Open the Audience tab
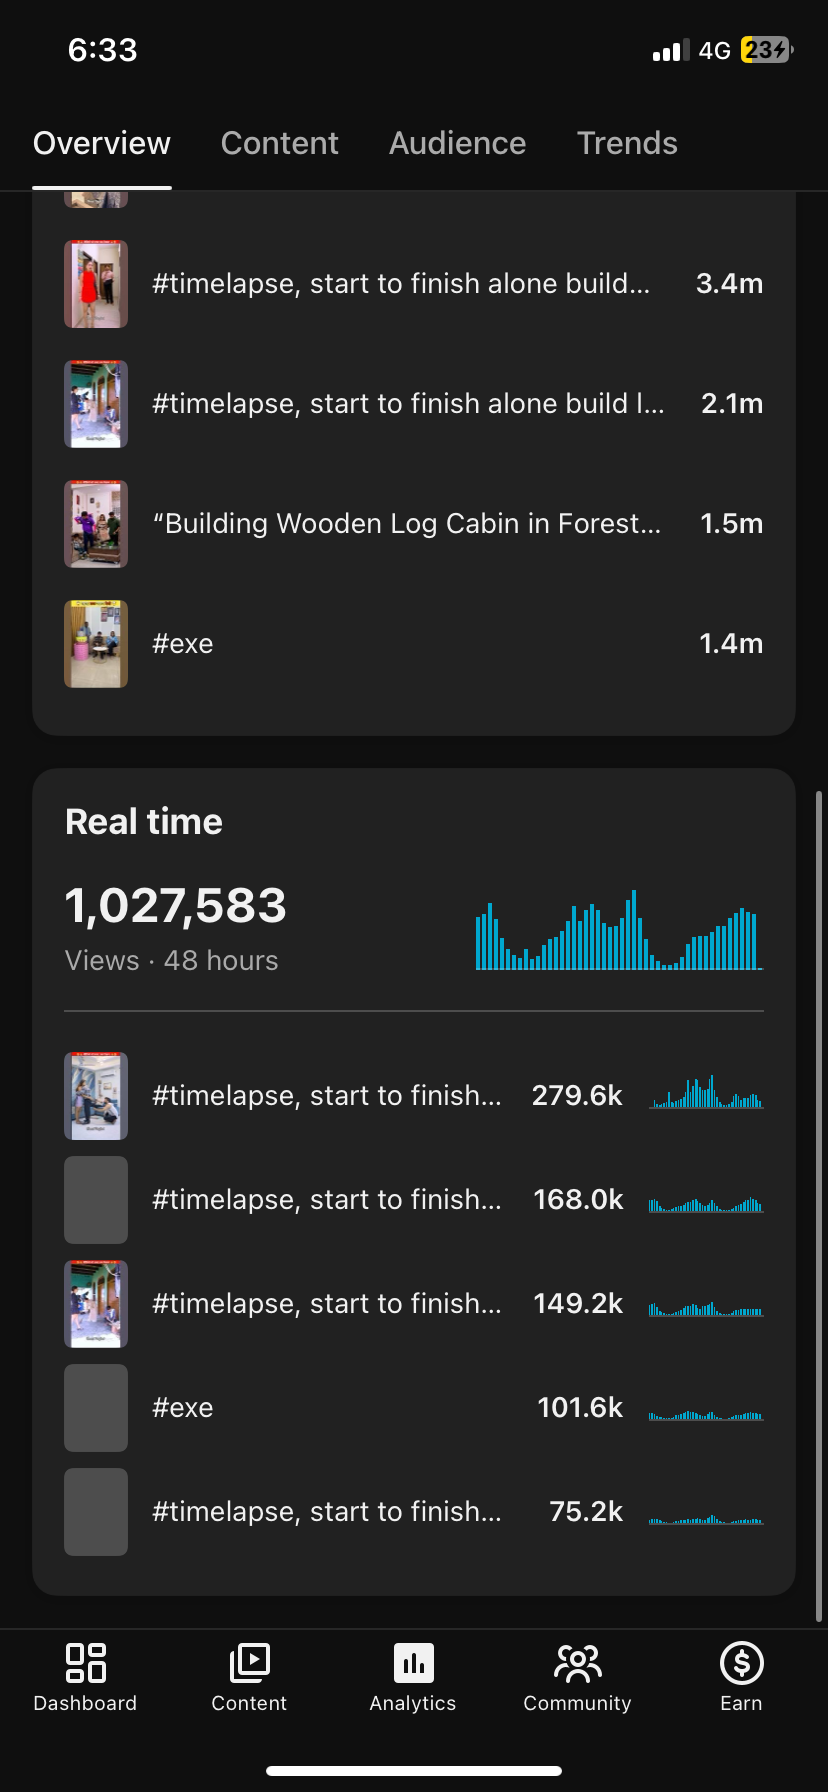Viewport: 828px width, 1792px height. 457,144
